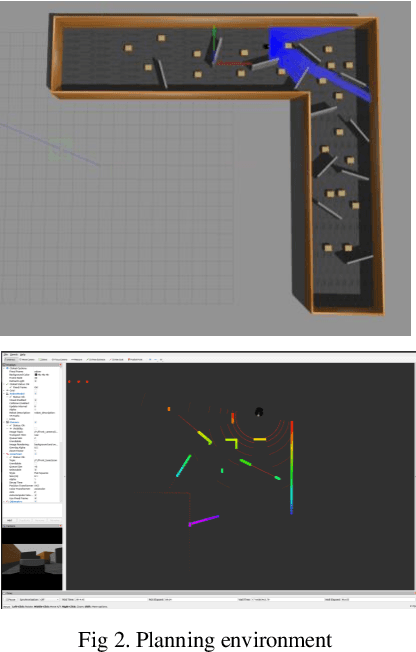
Task: Close the Displays panel
Action: click(x=61, y=364)
